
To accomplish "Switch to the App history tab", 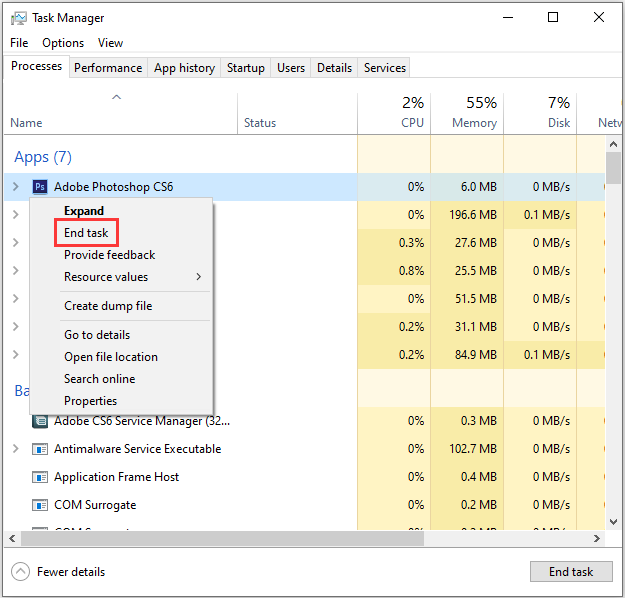I will click(184, 68).
